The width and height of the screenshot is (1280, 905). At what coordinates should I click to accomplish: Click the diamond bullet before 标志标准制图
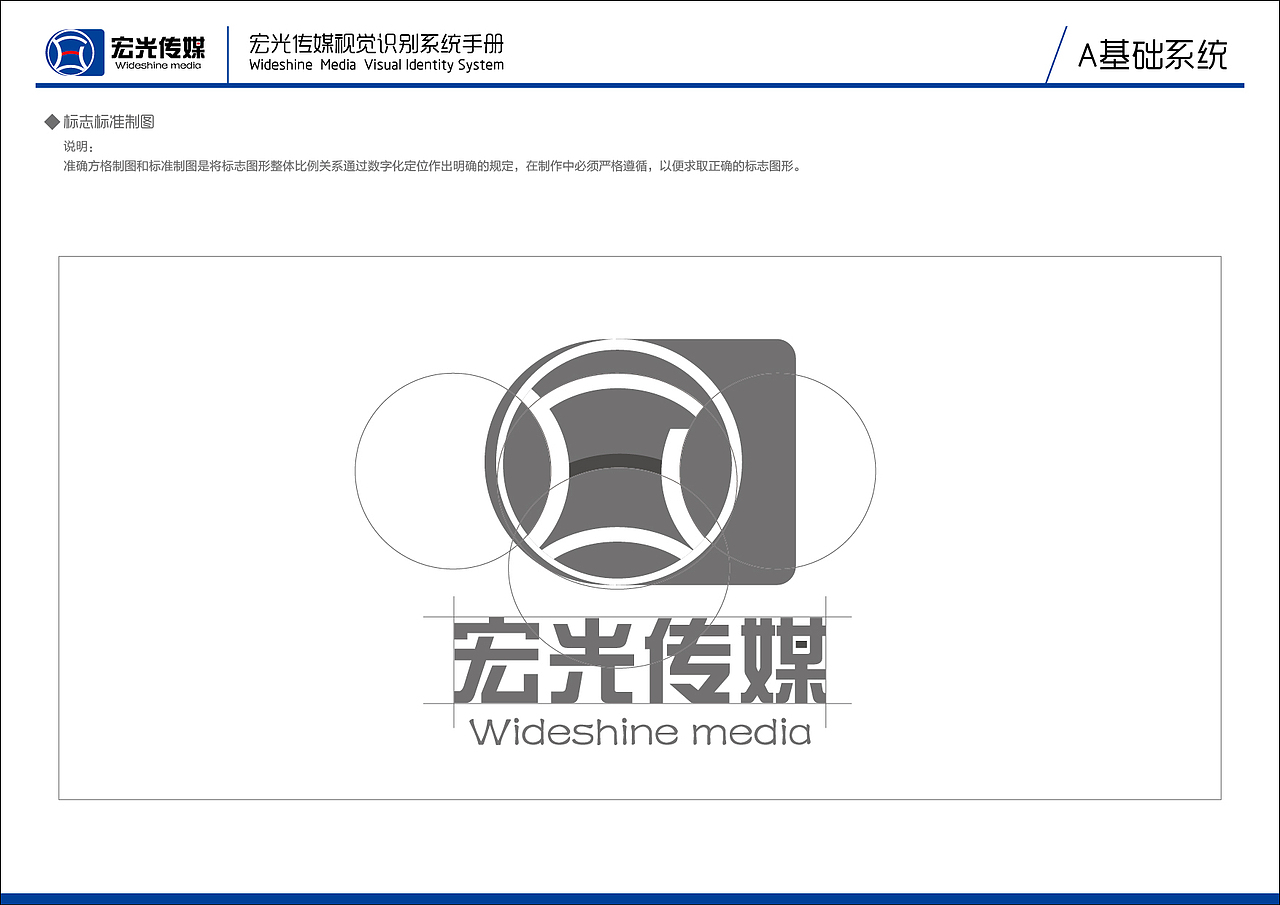click(47, 121)
